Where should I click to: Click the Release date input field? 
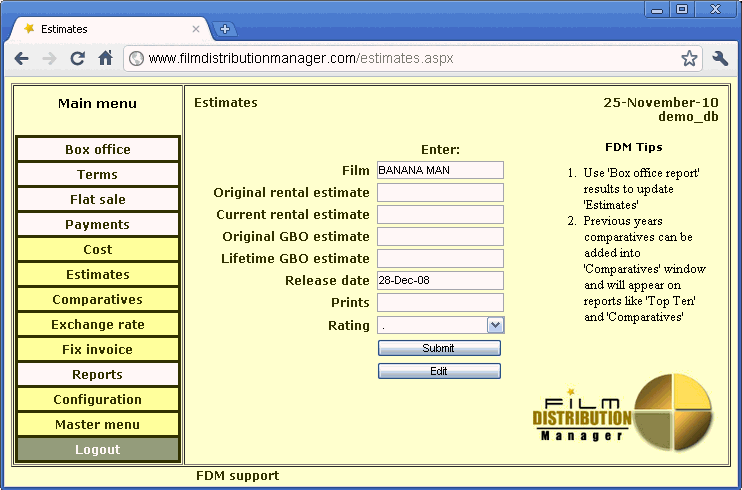point(440,281)
